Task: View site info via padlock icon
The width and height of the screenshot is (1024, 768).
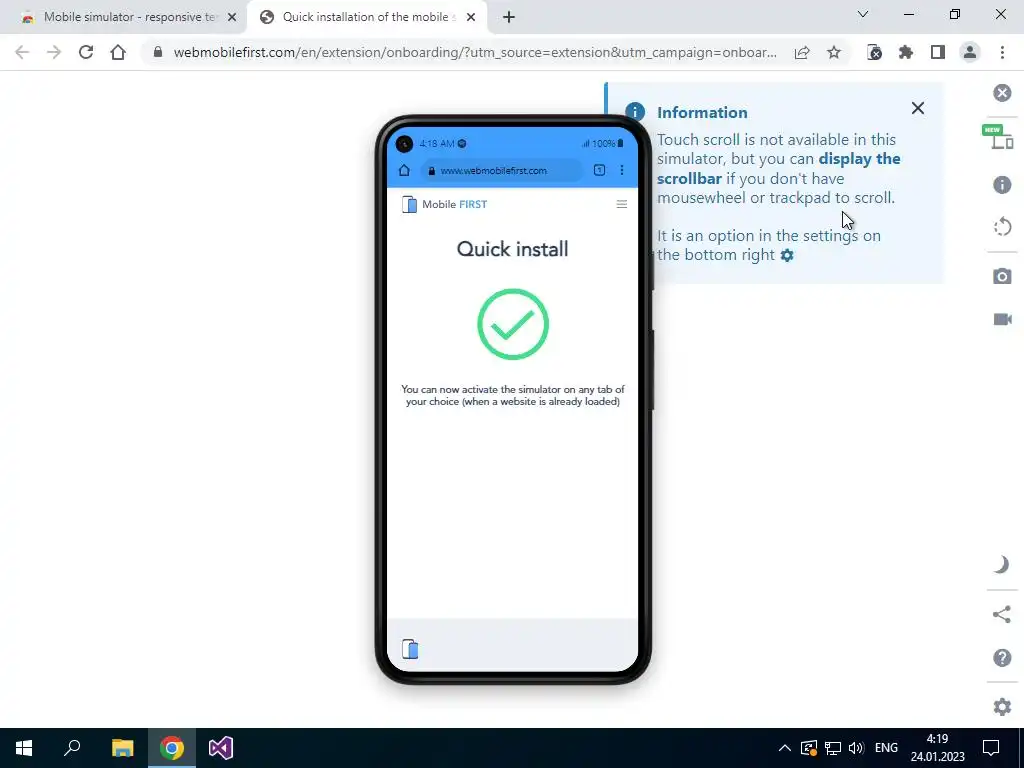Action: tap(157, 52)
